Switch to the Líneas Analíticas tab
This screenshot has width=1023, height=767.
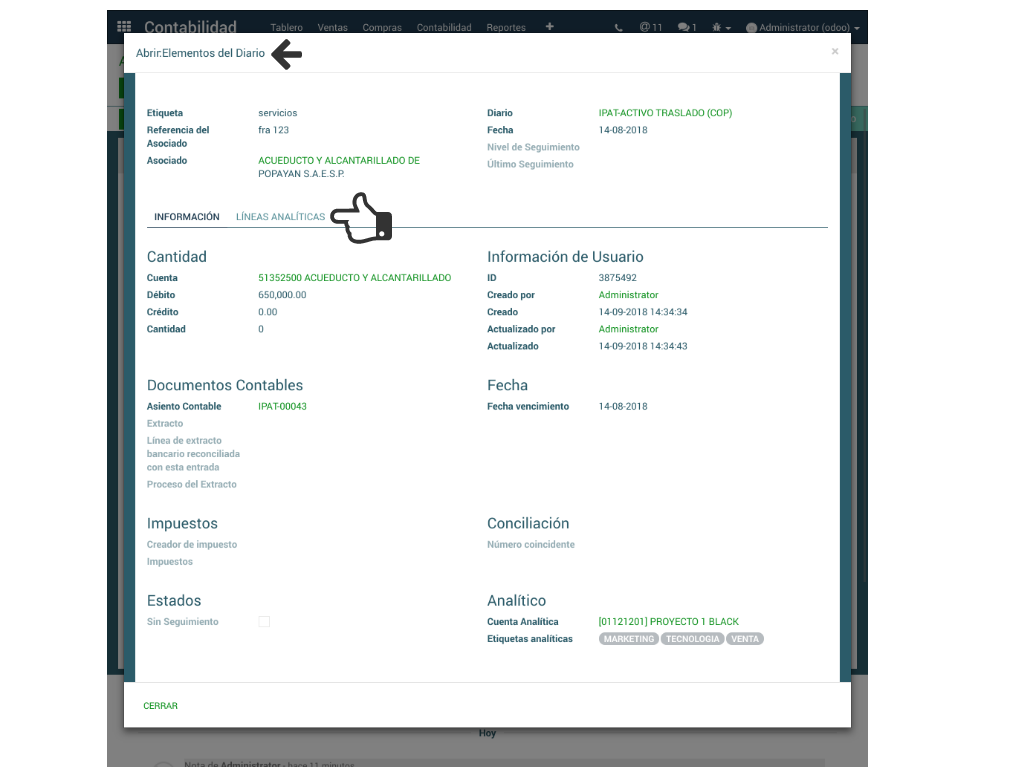tap(280, 217)
